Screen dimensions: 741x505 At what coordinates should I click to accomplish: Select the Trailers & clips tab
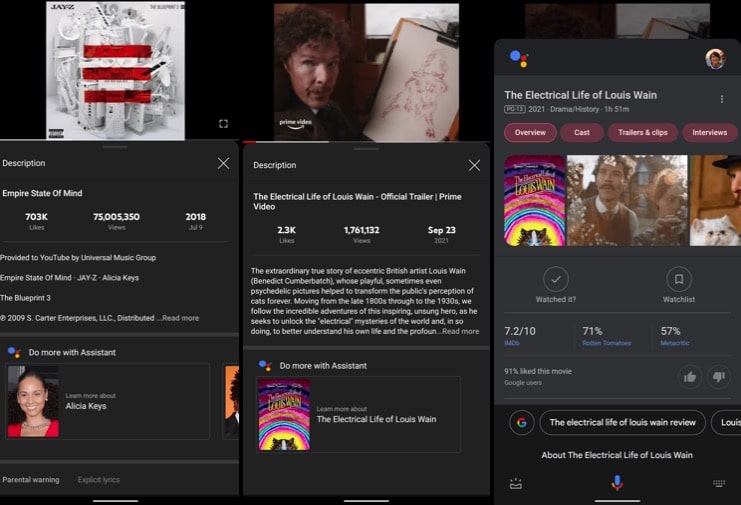pyautogui.click(x=643, y=133)
